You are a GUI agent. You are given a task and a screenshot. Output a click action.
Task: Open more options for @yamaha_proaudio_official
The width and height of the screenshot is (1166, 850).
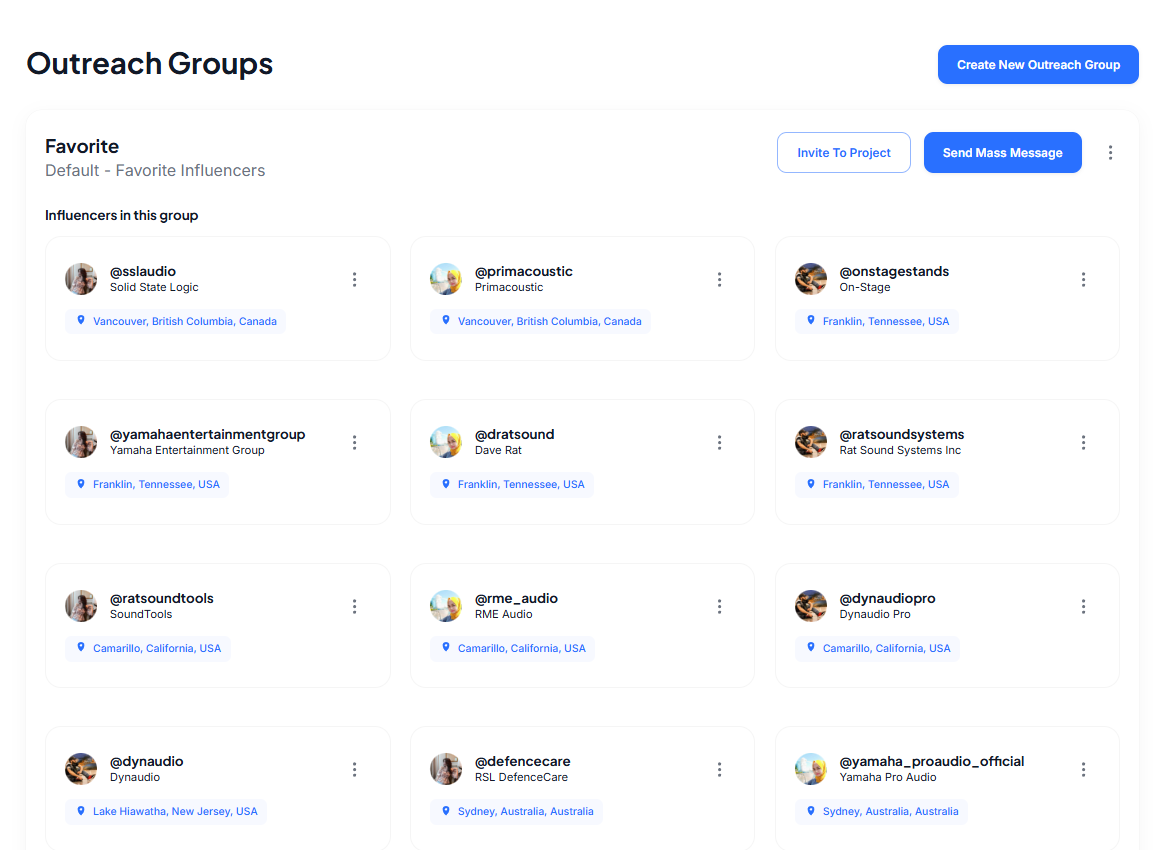1083,770
